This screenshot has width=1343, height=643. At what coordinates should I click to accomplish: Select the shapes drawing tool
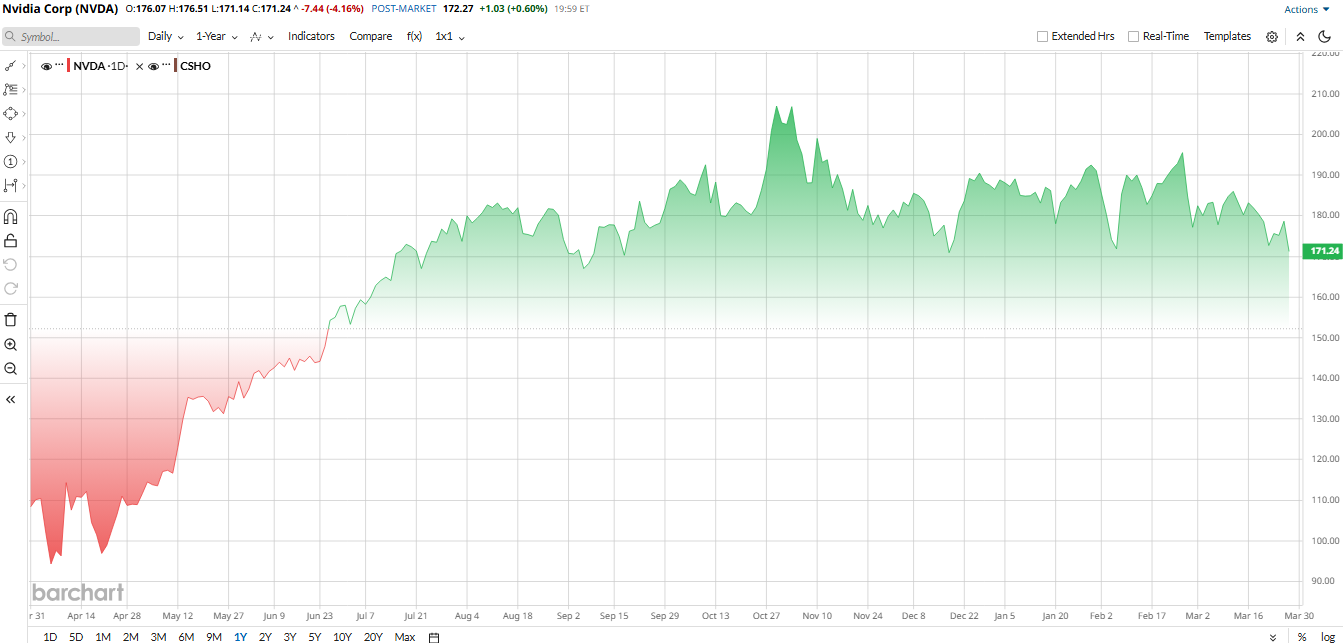point(10,113)
